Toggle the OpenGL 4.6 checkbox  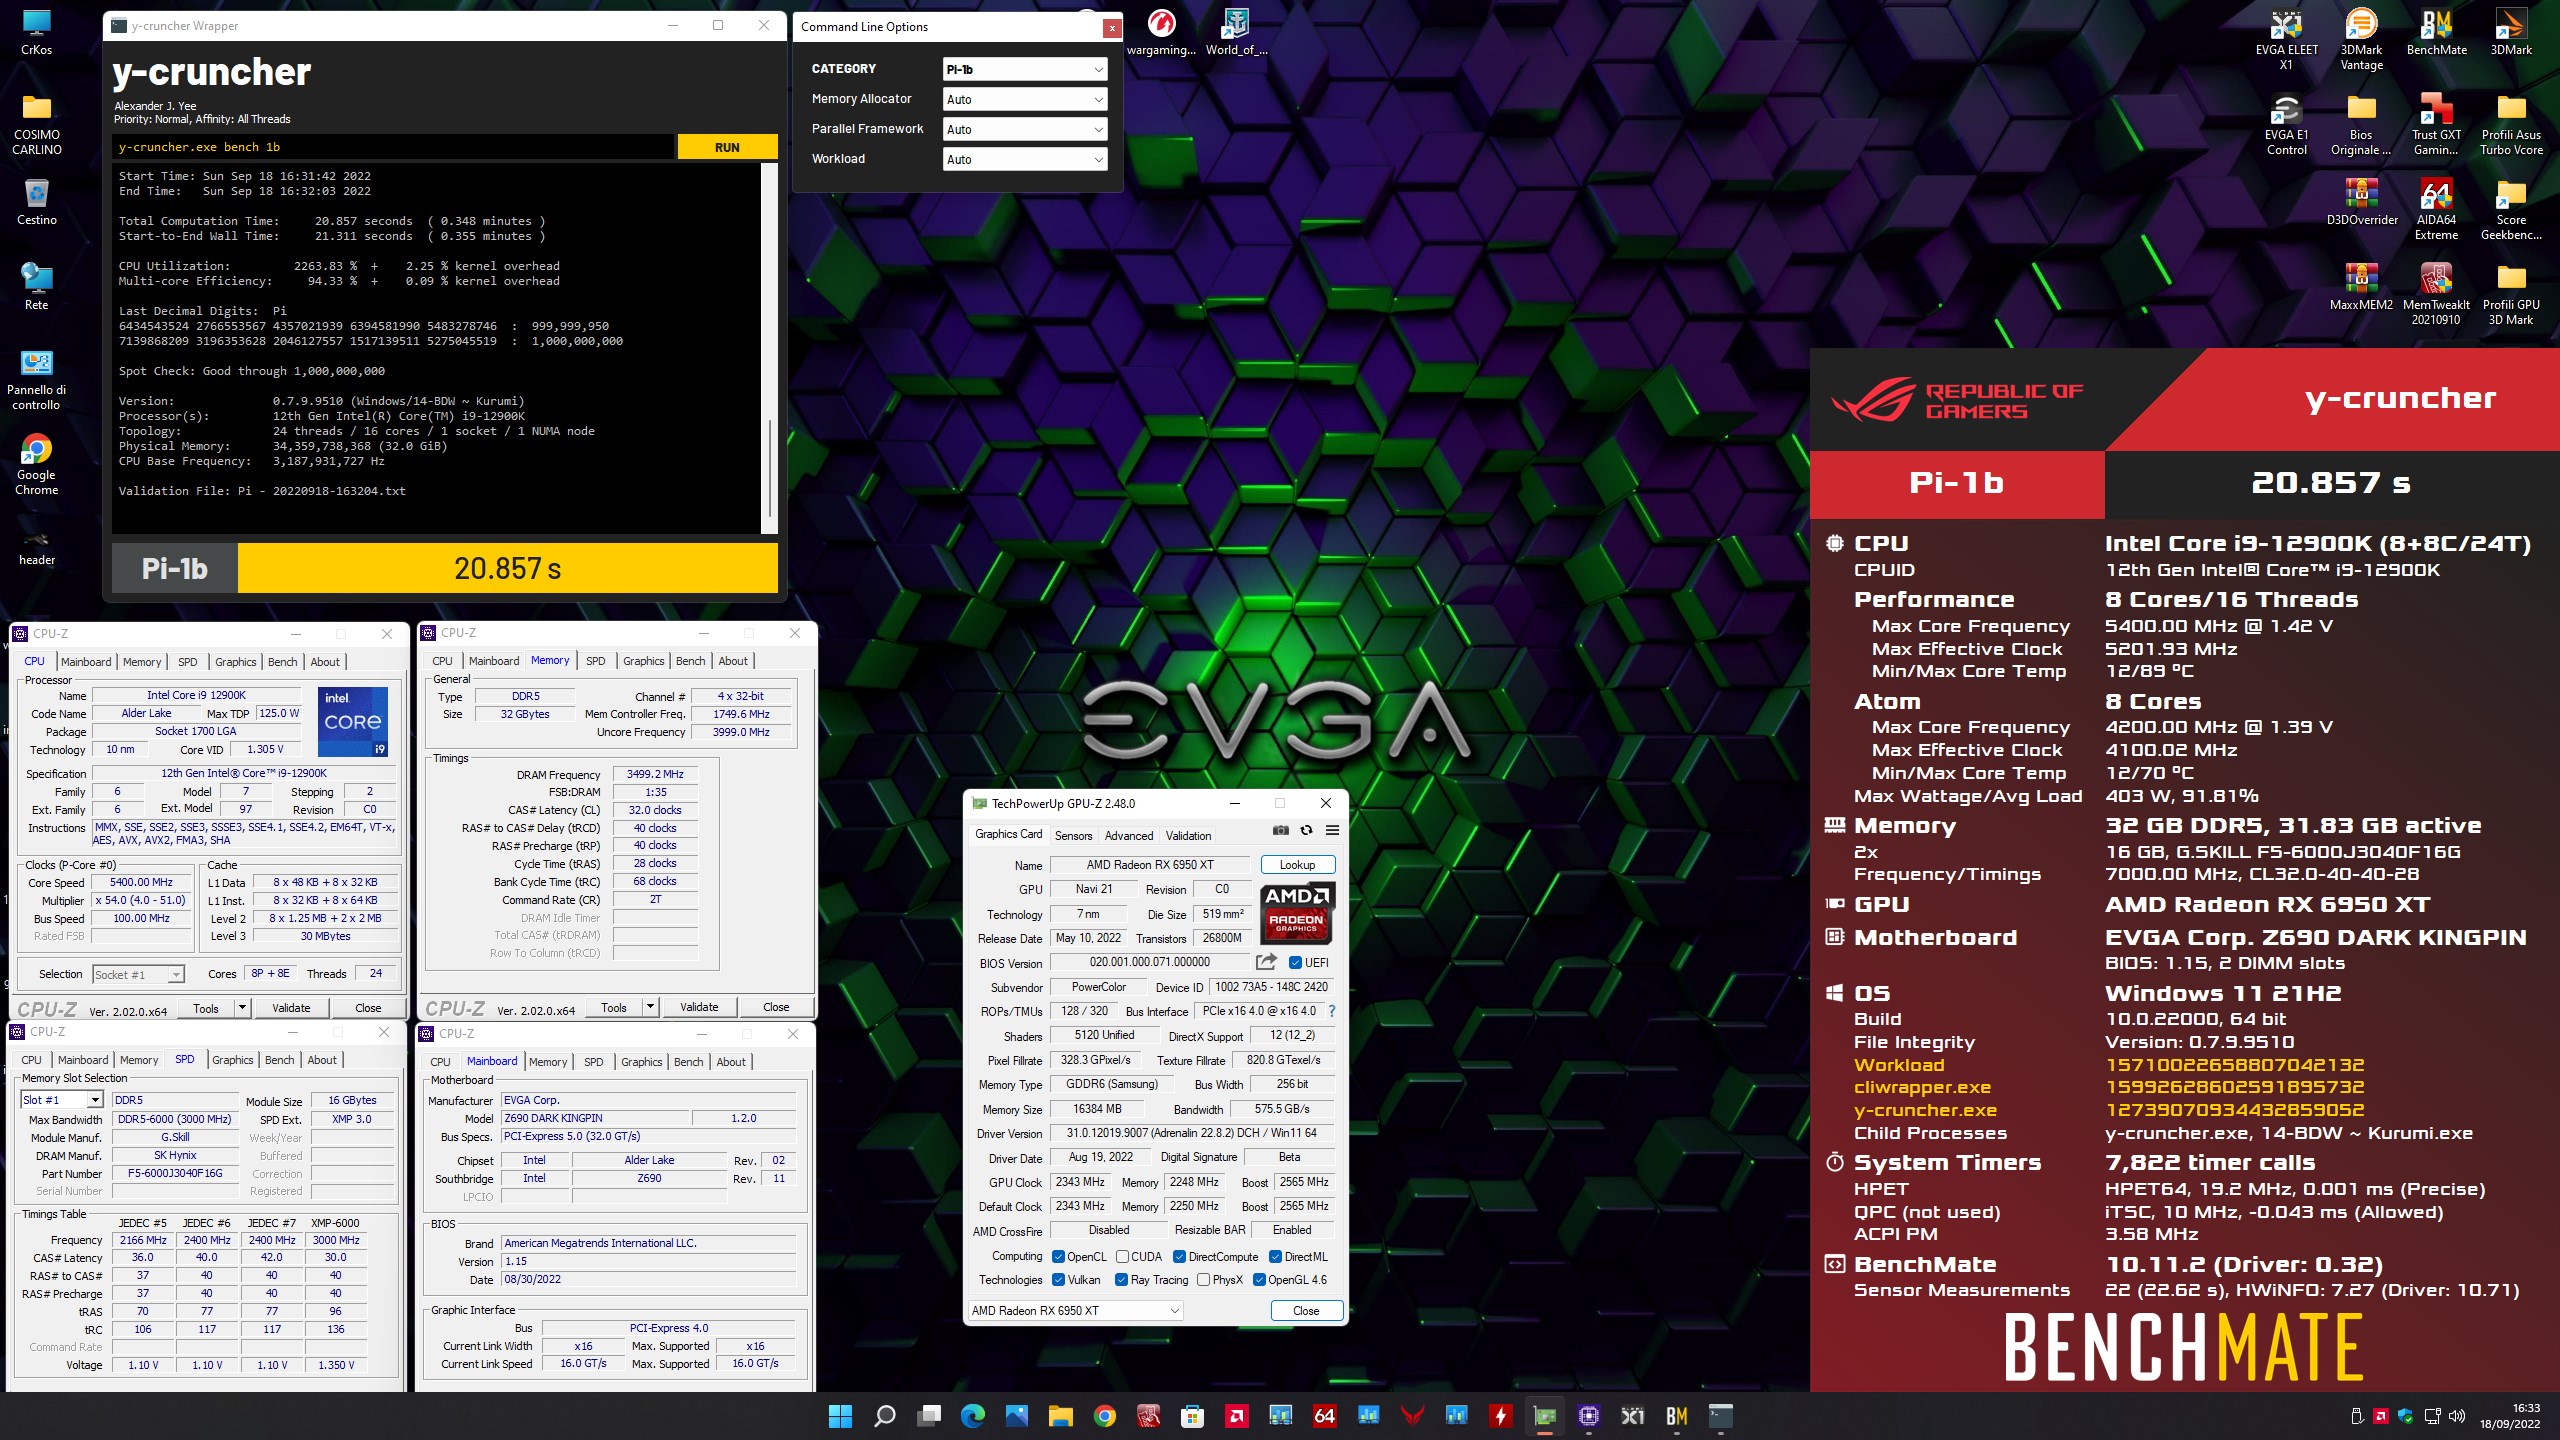[x=1259, y=1280]
